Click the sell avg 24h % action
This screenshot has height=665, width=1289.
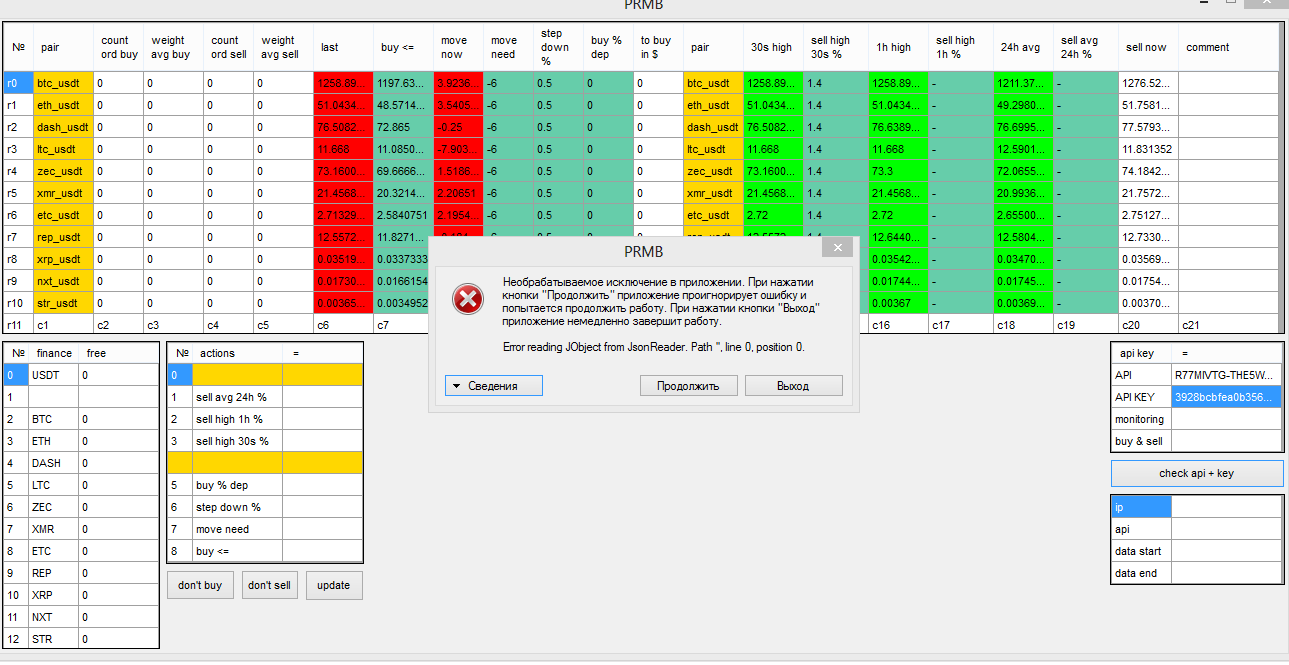(223, 397)
